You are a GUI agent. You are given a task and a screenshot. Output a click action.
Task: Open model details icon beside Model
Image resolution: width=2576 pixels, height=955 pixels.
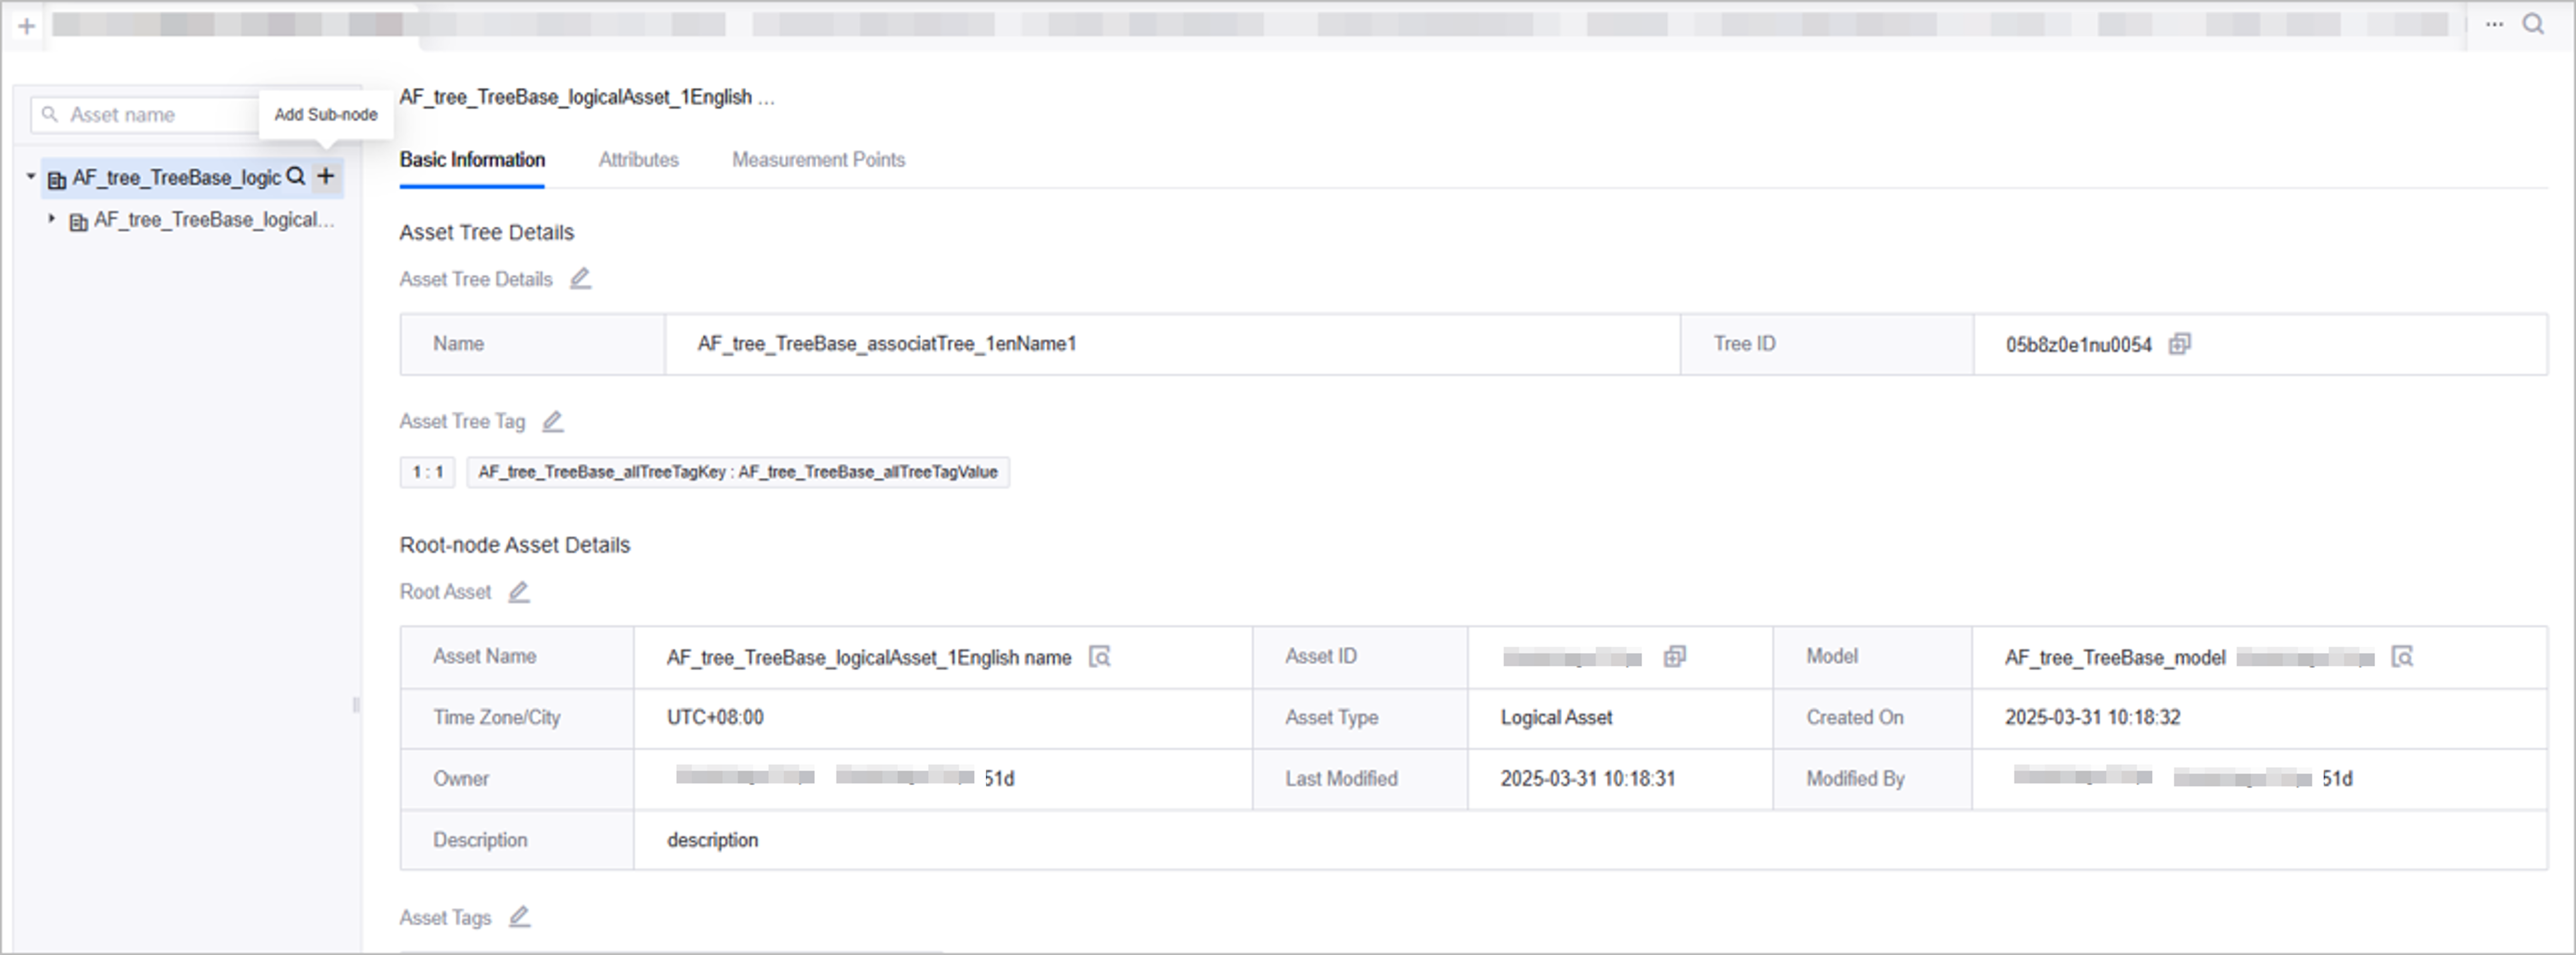pos(2402,657)
